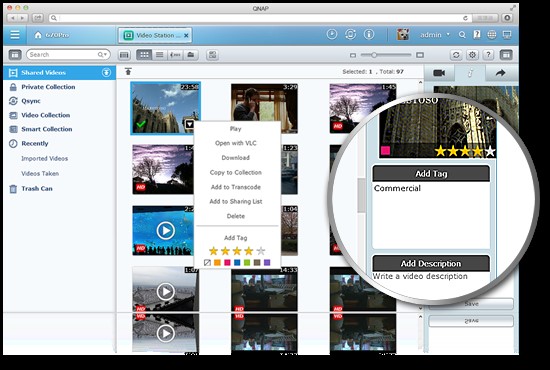Close the Video Station tab

[x=186, y=35]
